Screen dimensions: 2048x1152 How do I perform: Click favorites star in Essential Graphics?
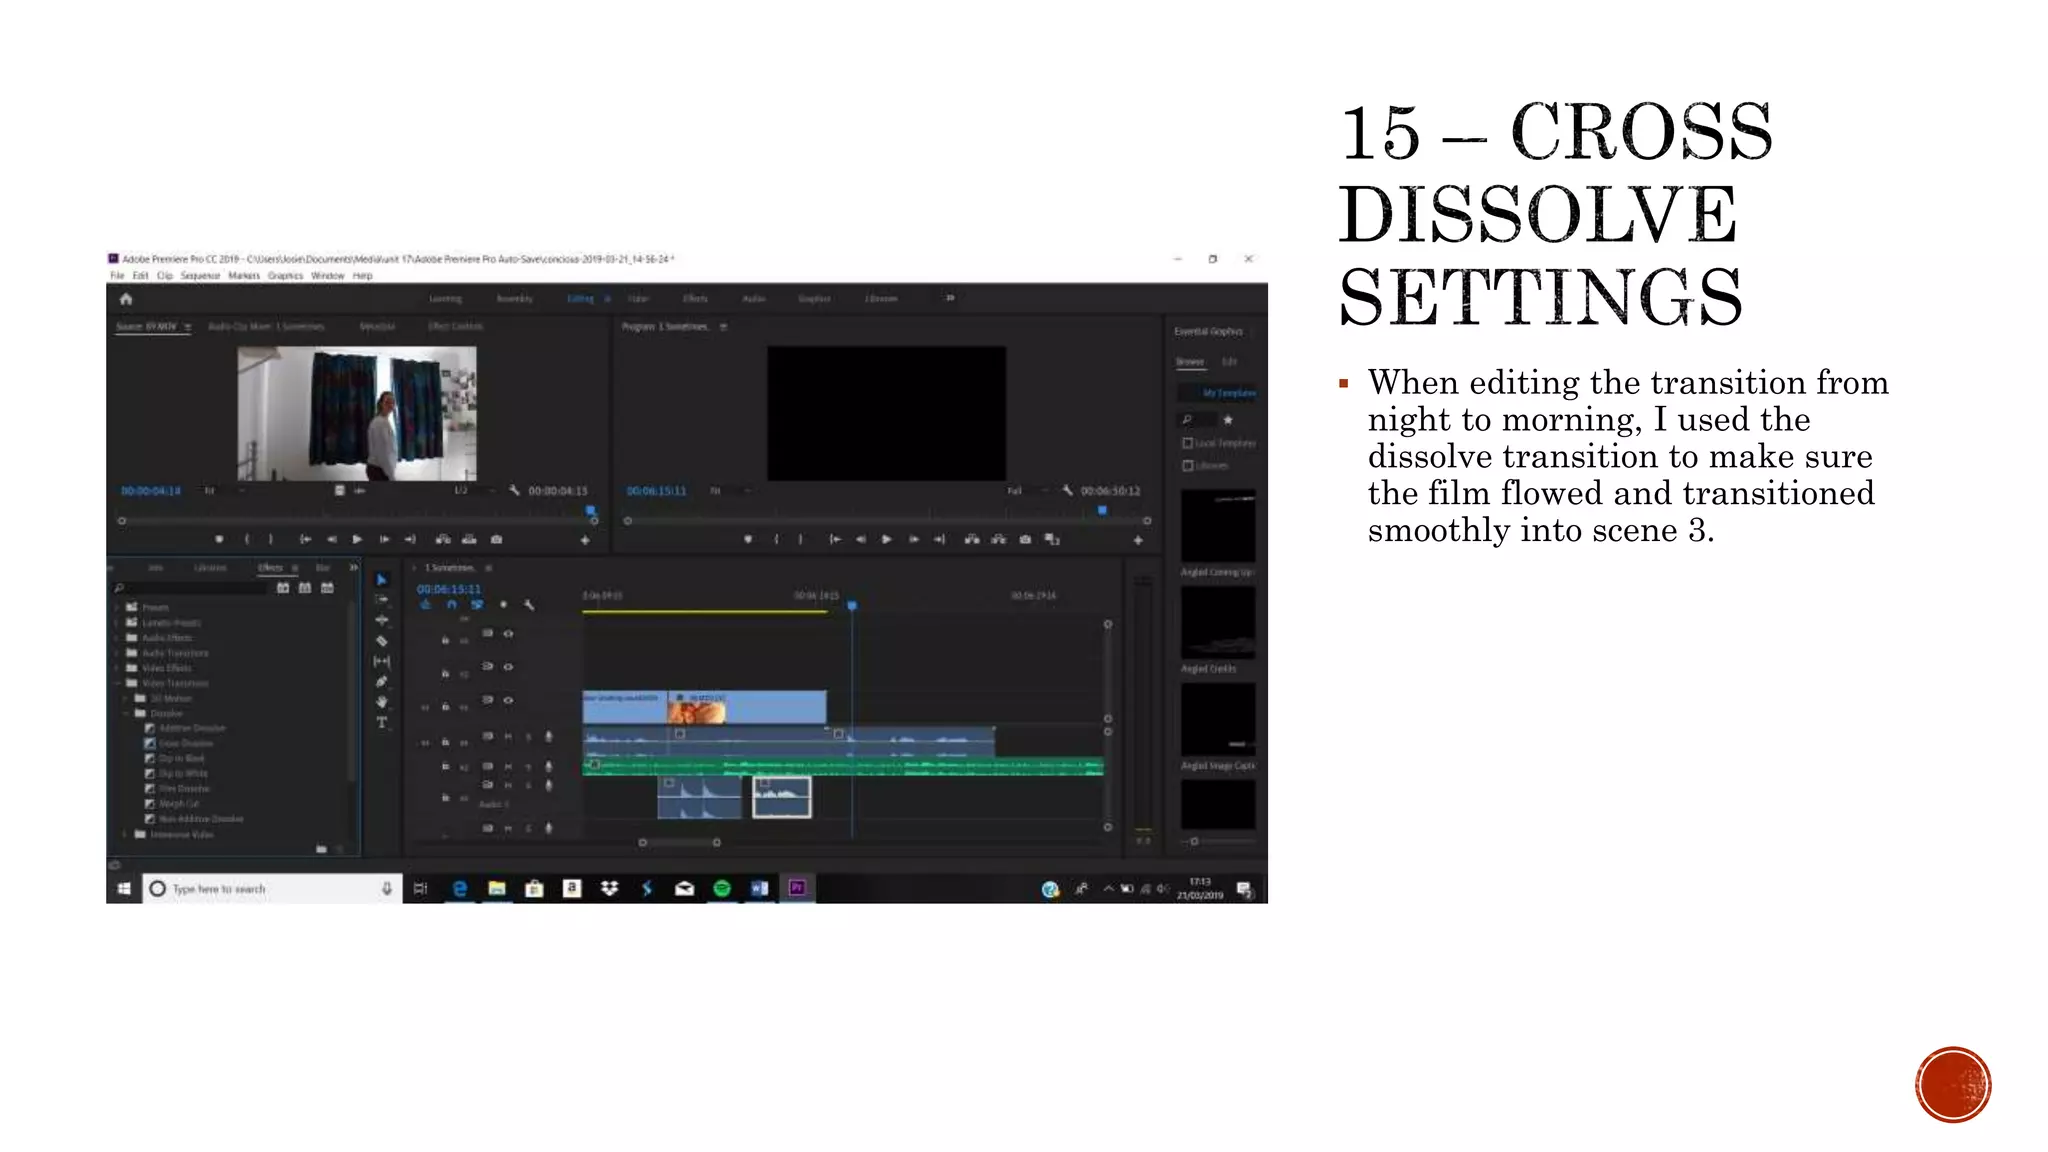pos(1228,420)
